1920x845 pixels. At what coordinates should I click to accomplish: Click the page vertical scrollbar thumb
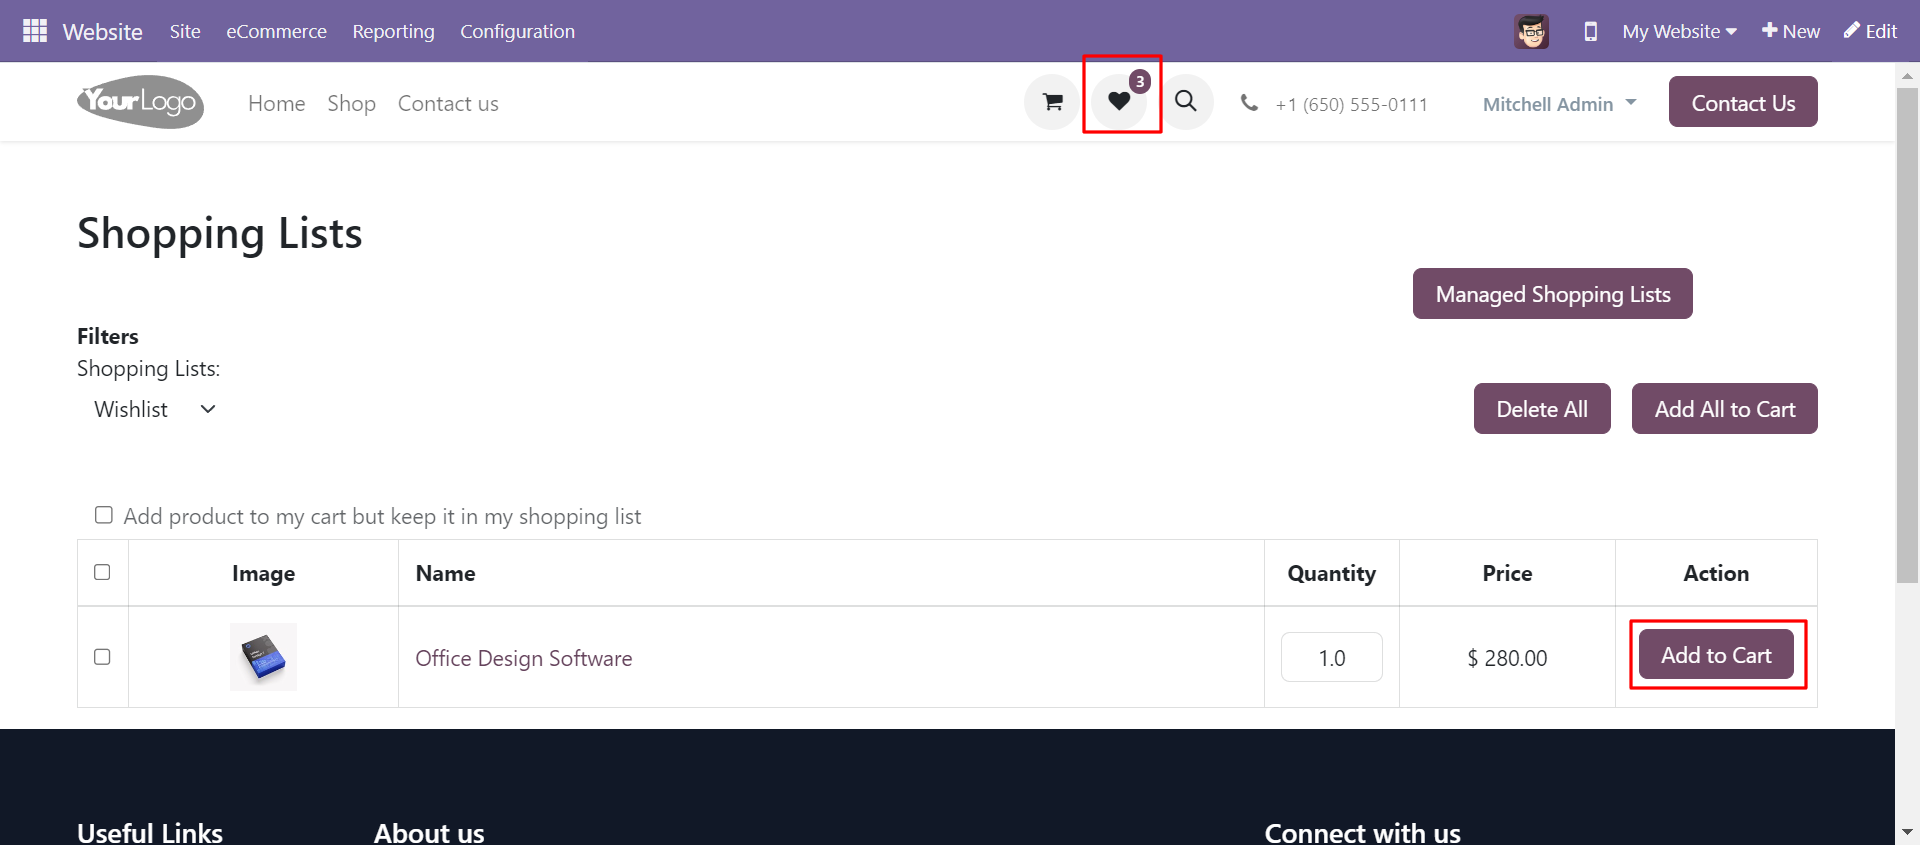[1907, 335]
